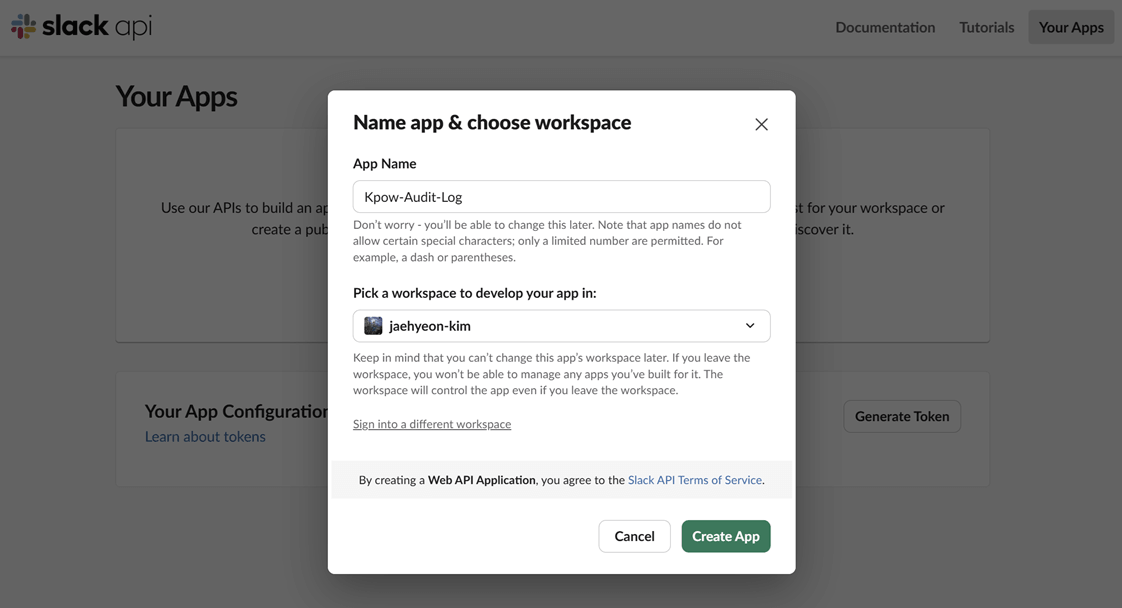Screen dimensions: 1122x608
Task: Open the Learn about tokens link
Action: (205, 436)
